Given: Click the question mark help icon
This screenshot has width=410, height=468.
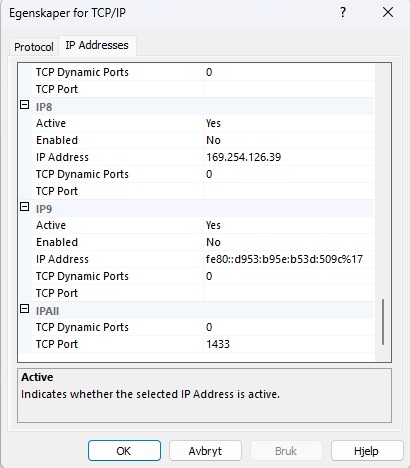Looking at the screenshot, I should point(343,13).
